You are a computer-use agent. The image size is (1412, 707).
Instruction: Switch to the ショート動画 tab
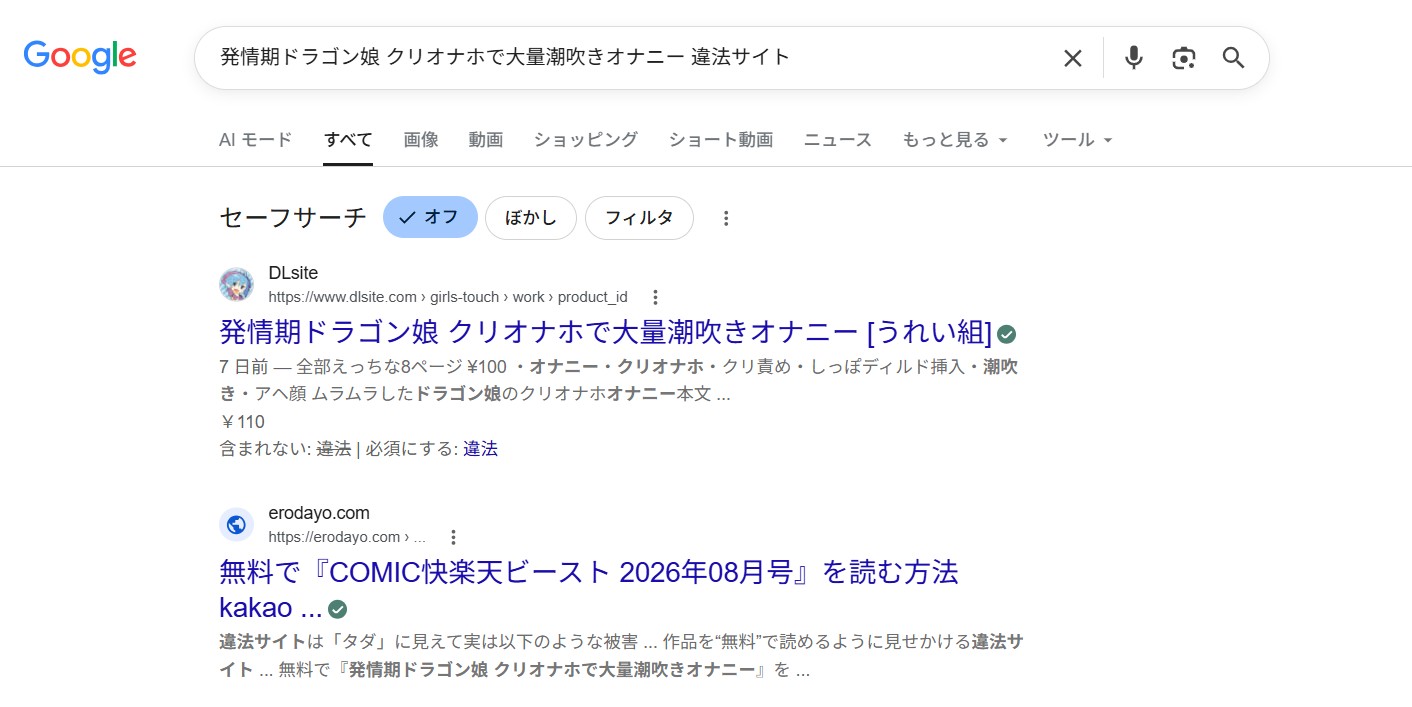click(x=721, y=140)
